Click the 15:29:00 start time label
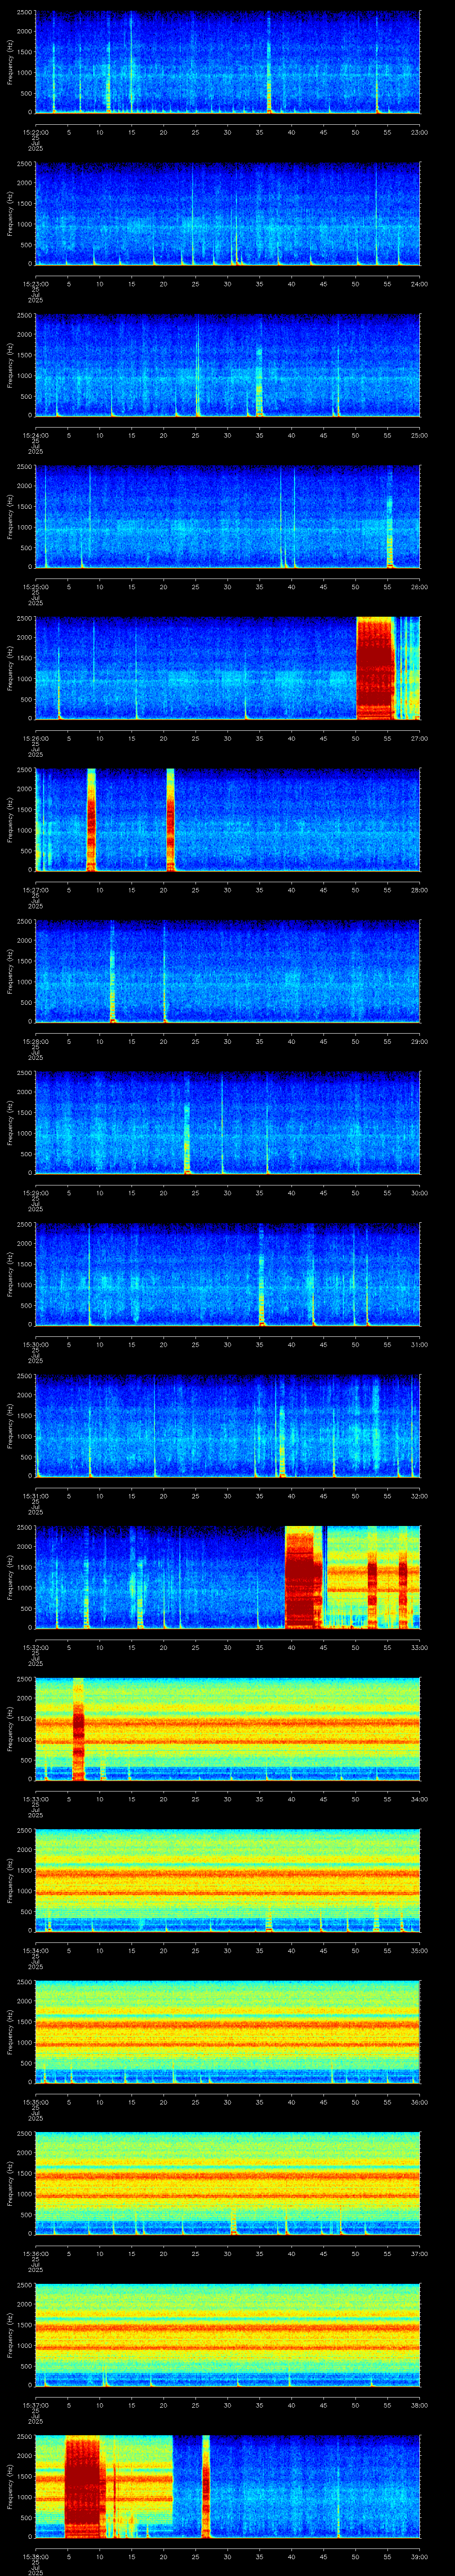This screenshot has width=455, height=2576. pyautogui.click(x=35, y=1192)
